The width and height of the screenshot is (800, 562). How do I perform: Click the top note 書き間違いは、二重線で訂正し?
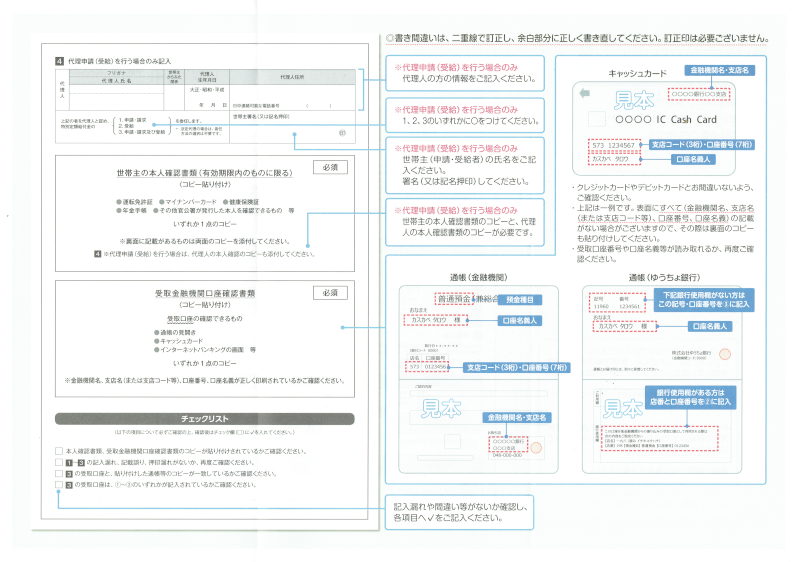[x=578, y=38]
